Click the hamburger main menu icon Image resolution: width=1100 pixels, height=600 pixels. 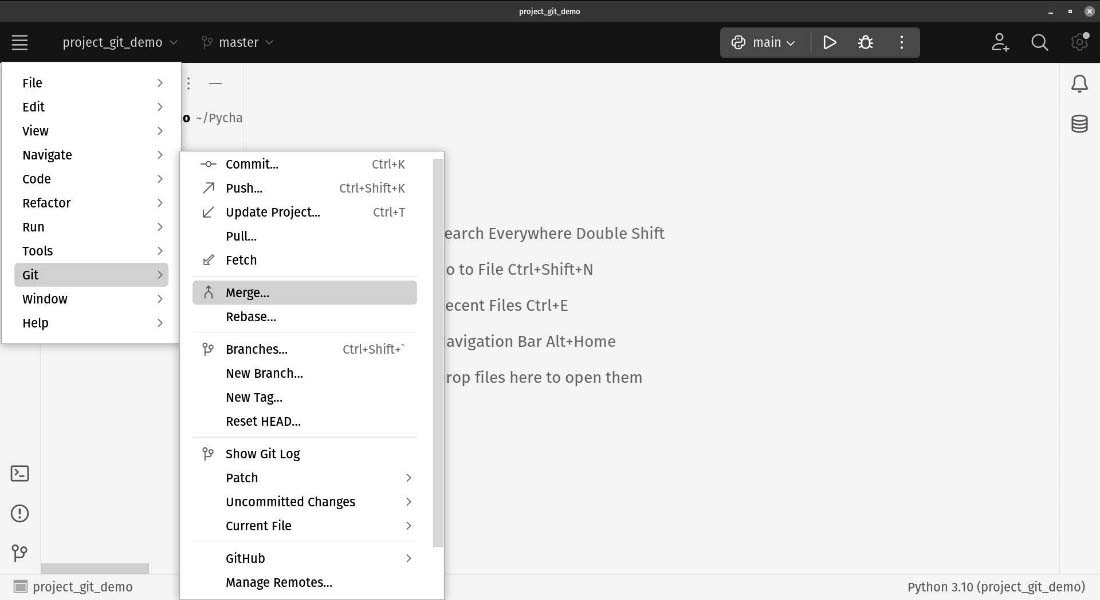pyautogui.click(x=20, y=42)
